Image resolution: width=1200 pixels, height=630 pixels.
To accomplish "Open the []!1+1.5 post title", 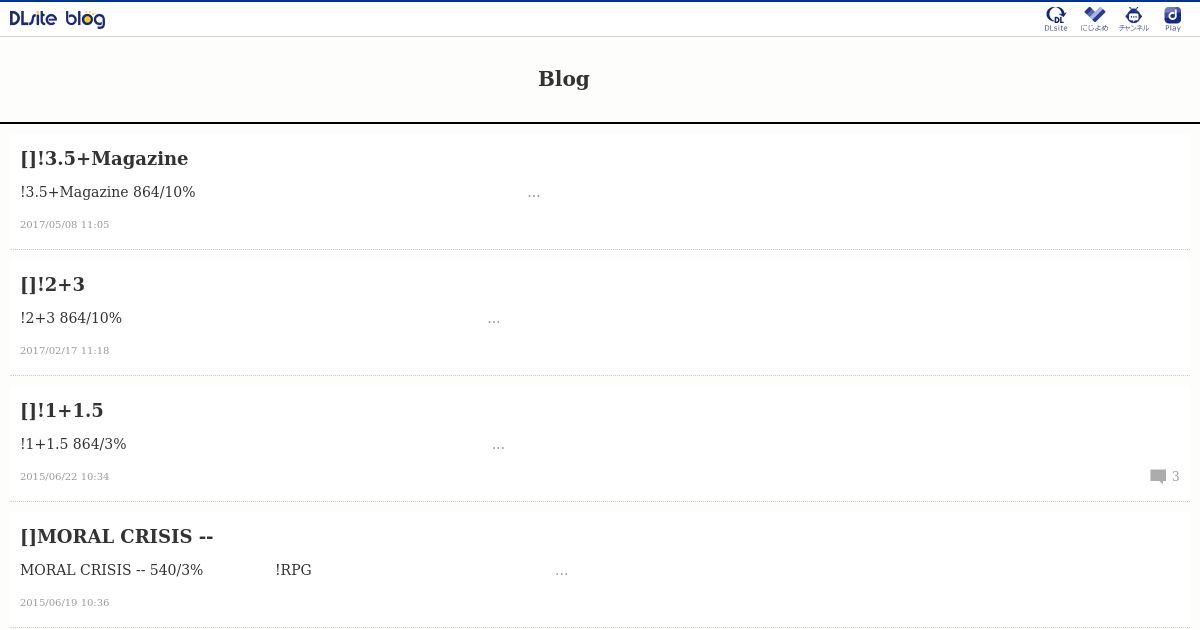I will tap(62, 410).
